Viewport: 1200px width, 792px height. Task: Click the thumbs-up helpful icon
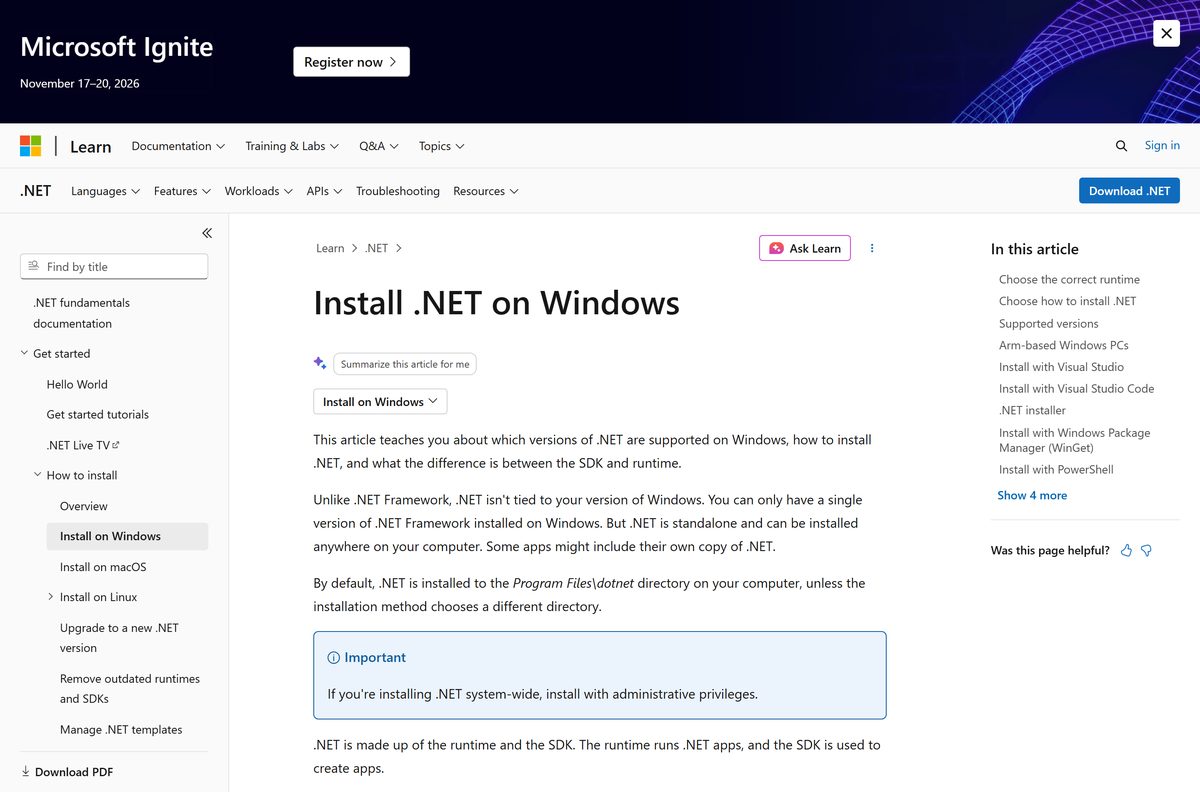tap(1126, 550)
